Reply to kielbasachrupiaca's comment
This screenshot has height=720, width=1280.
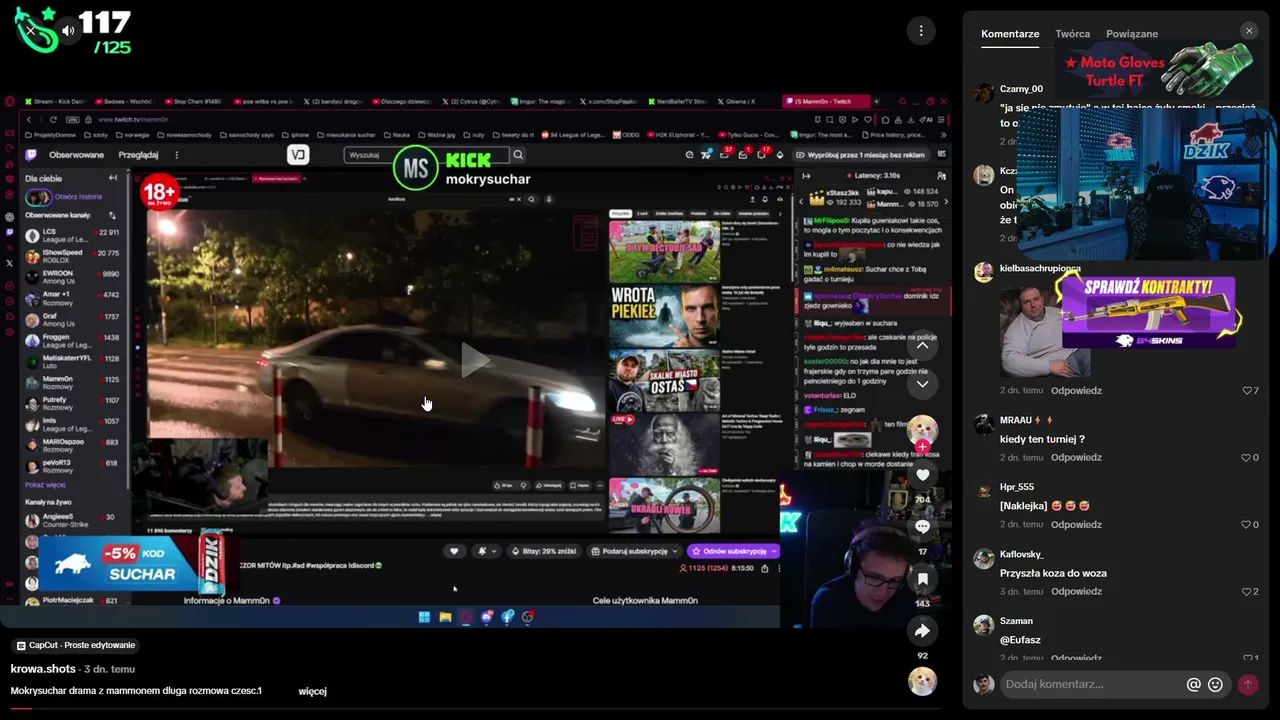point(1076,391)
